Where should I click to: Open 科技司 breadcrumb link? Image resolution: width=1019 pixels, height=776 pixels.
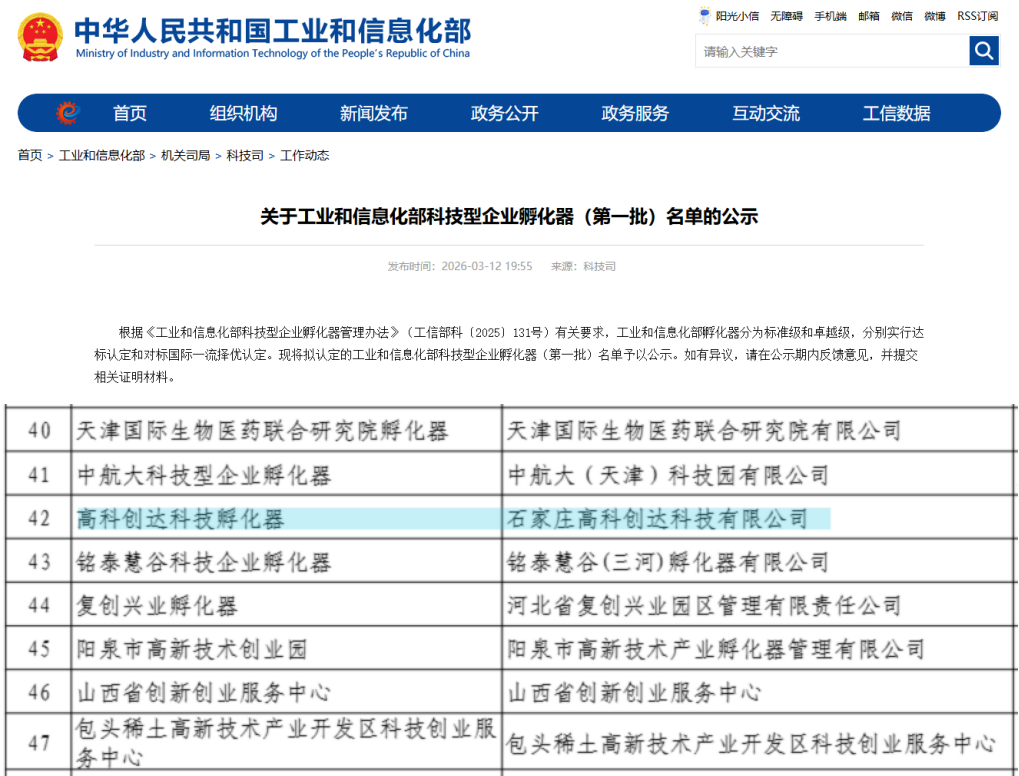(x=245, y=155)
